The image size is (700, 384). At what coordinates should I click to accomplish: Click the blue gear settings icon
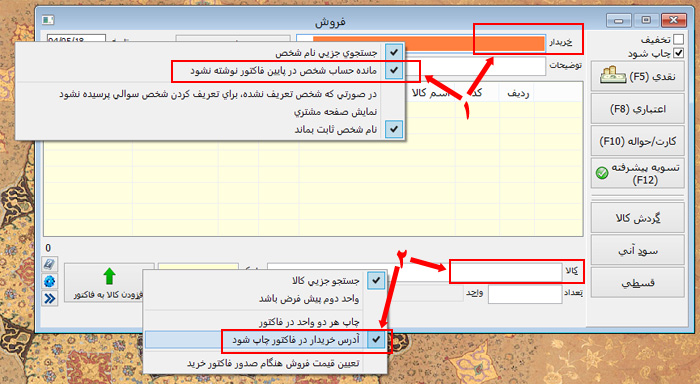(50, 281)
